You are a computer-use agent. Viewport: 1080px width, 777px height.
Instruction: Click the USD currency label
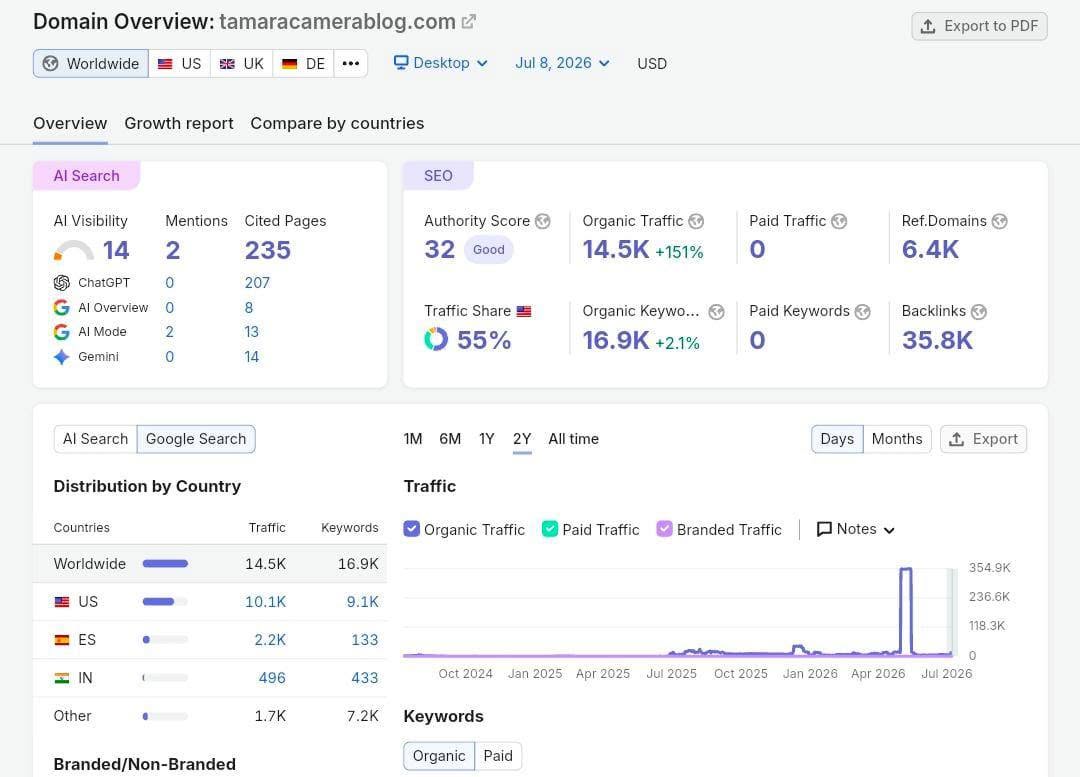click(x=652, y=63)
